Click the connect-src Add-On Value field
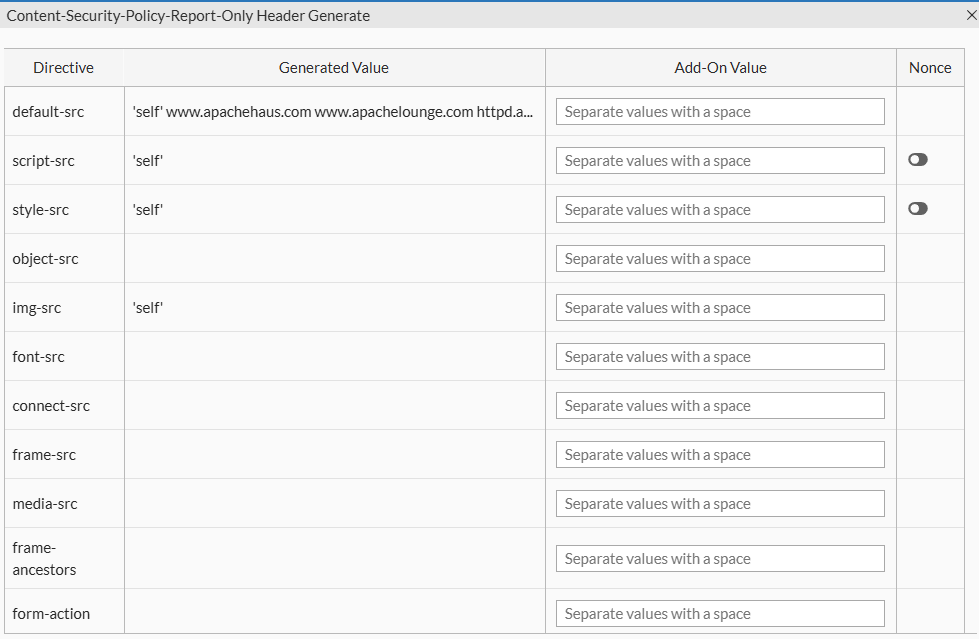The image size is (979, 639). point(720,406)
